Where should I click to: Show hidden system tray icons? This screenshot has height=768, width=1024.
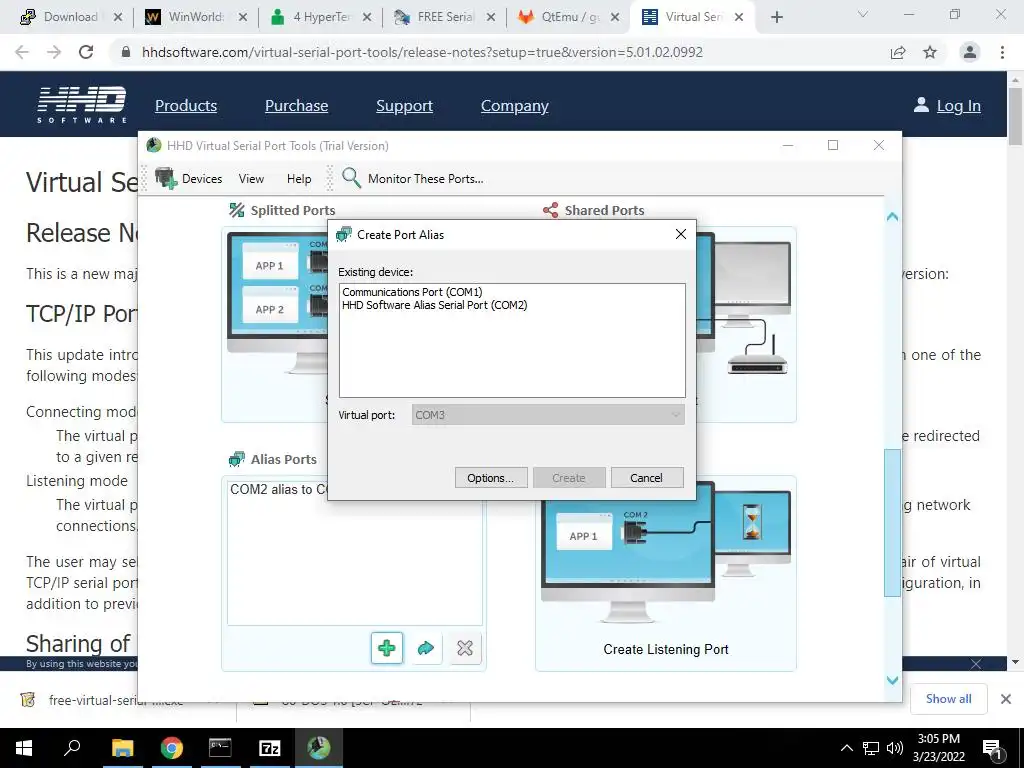tap(846, 748)
